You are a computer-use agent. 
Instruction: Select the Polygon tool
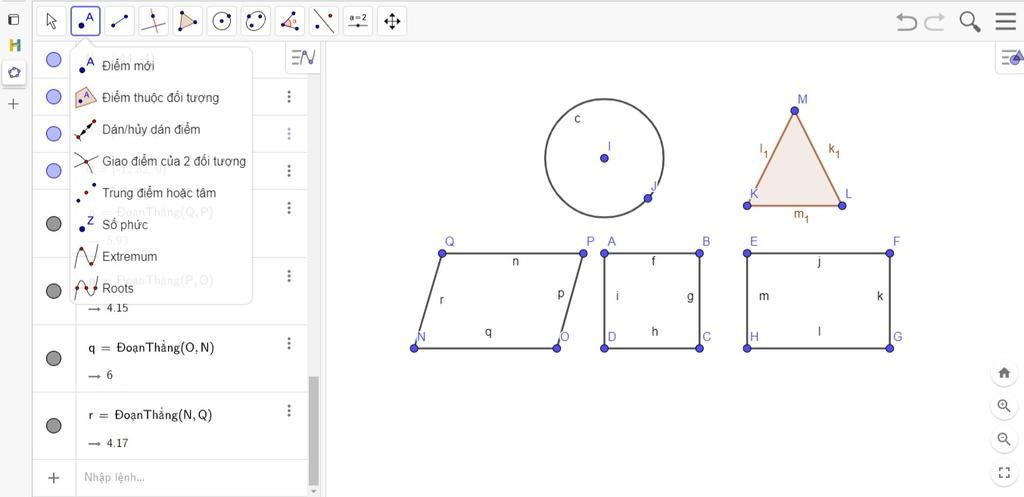coord(187,22)
